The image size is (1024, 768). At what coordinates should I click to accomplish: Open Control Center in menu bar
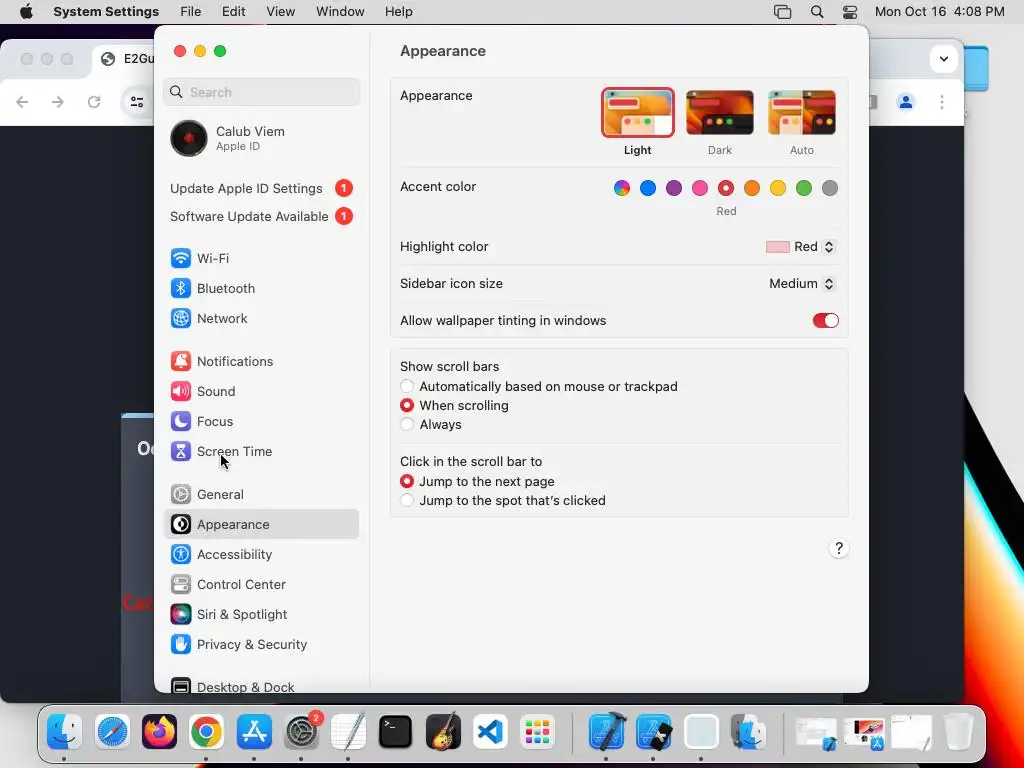[x=850, y=12]
